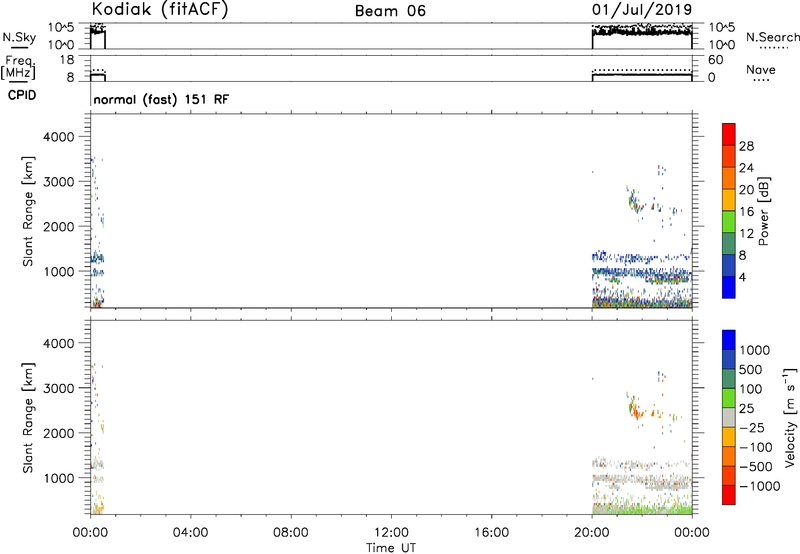This screenshot has width=800, height=554.
Task: Click the 'N.Sky' legend label
Action: click(x=19, y=37)
